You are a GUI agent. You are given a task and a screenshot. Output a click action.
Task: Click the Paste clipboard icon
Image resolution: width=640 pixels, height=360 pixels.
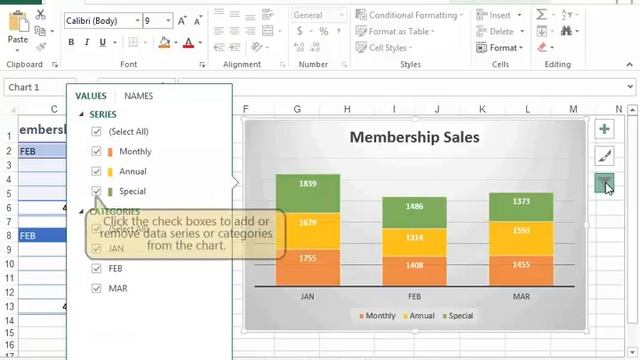[18, 20]
